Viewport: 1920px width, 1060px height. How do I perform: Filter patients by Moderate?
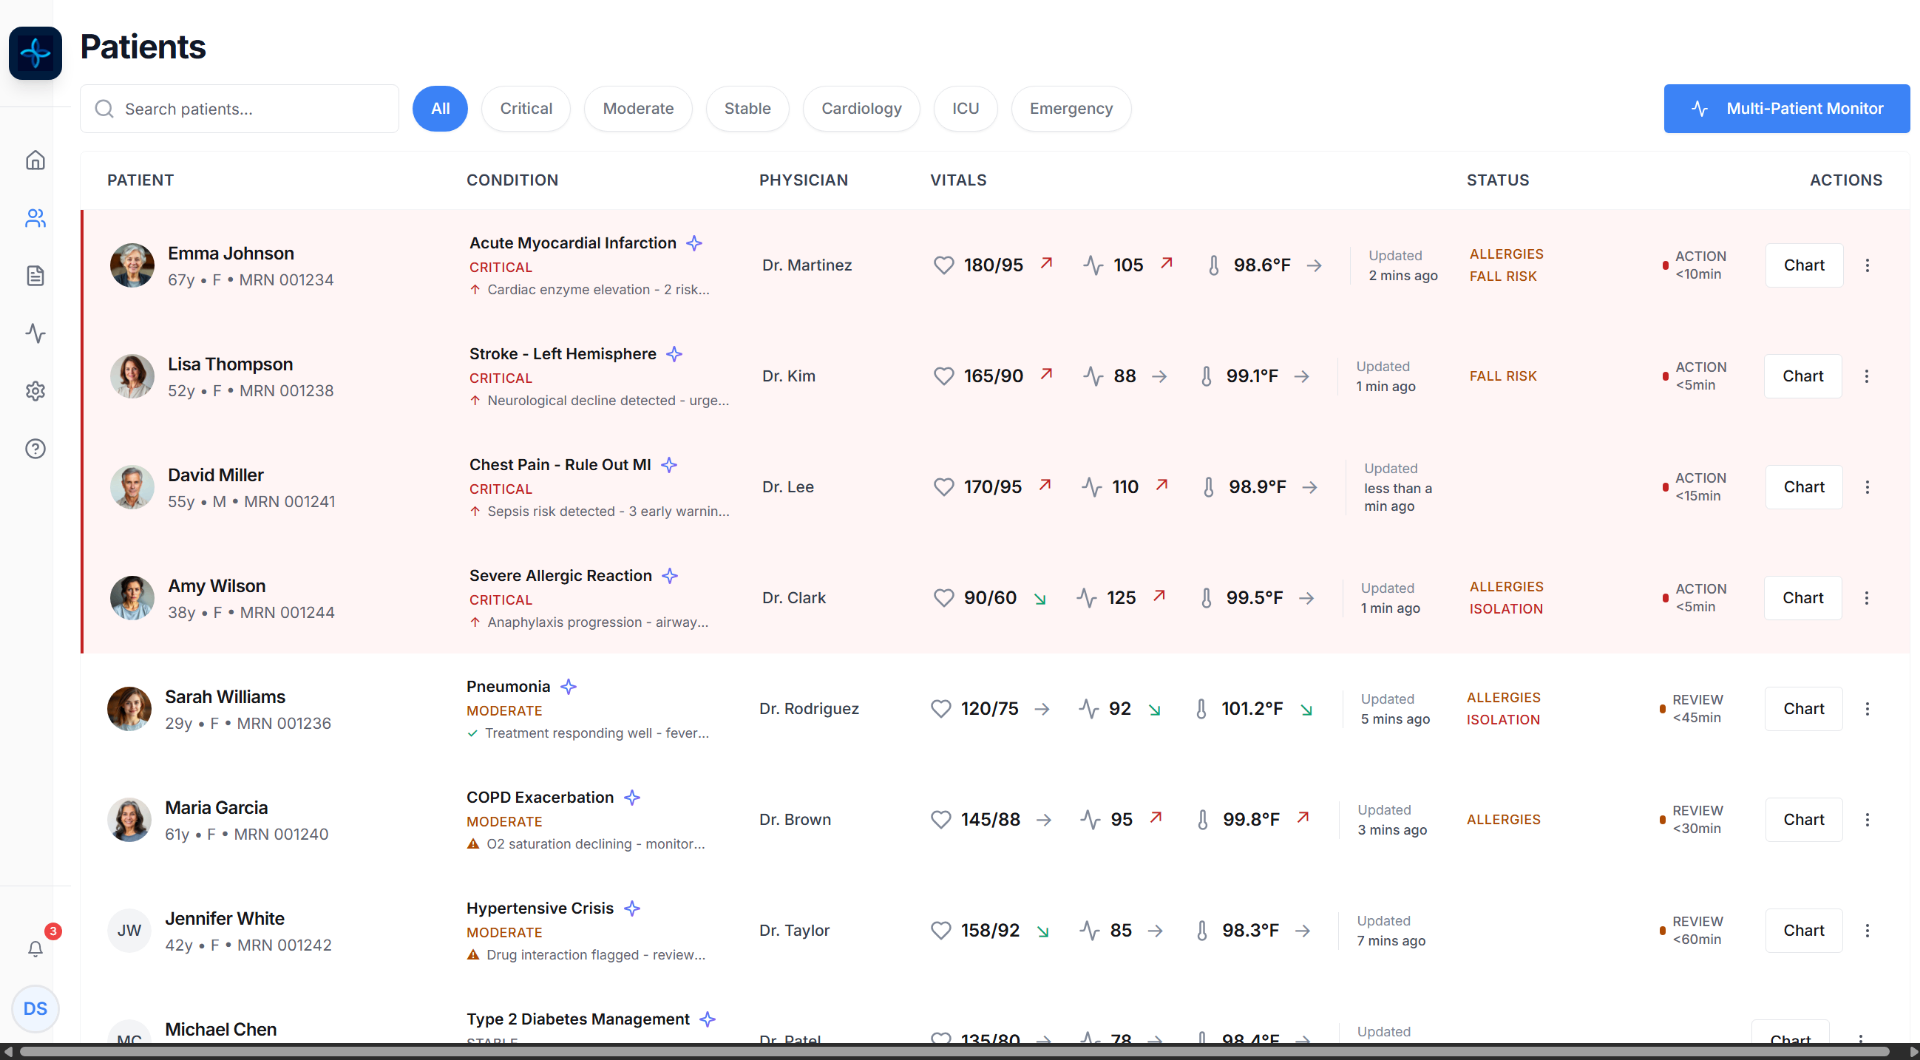coord(638,109)
